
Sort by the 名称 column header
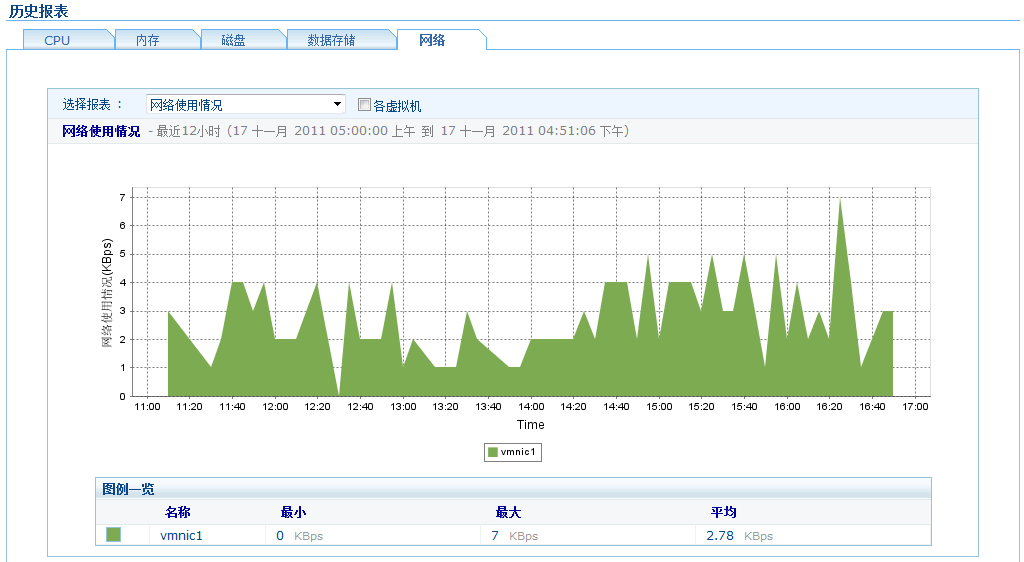177,512
